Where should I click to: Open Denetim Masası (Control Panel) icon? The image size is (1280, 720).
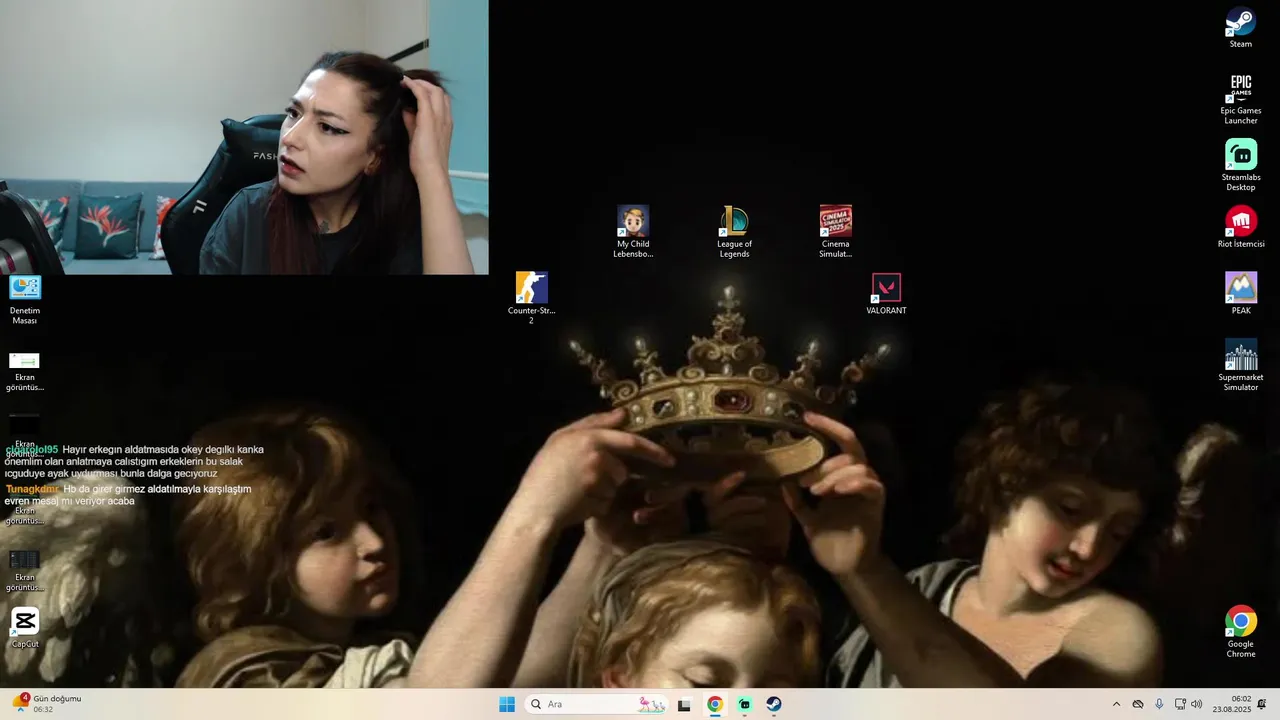click(25, 299)
